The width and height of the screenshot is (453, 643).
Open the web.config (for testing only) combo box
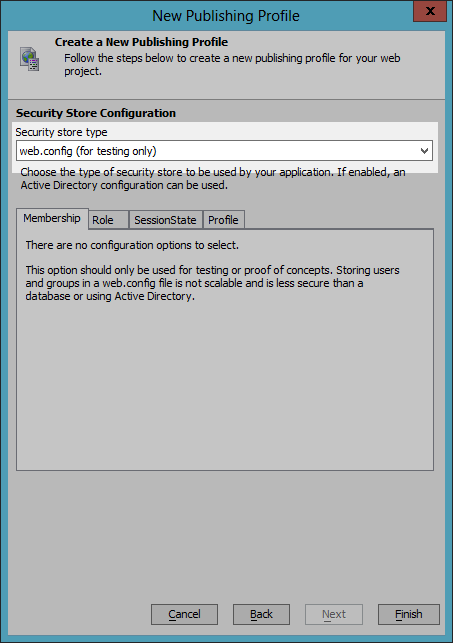point(224,151)
